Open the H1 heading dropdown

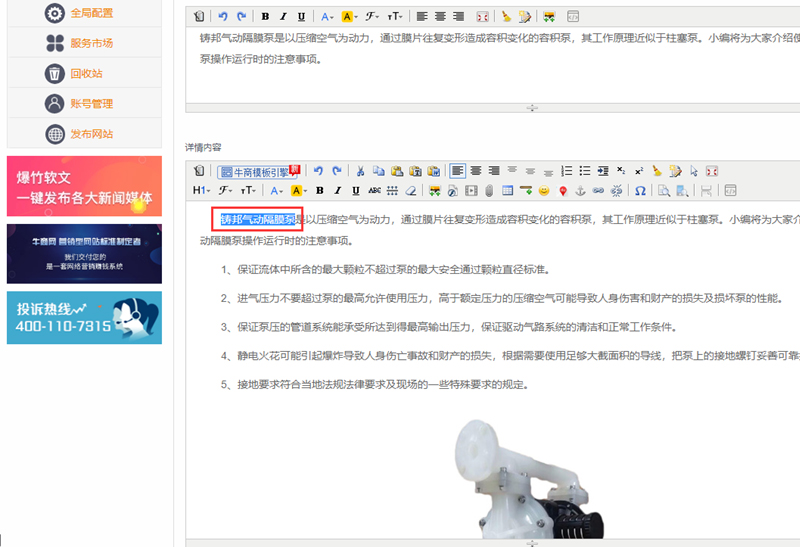pos(201,190)
